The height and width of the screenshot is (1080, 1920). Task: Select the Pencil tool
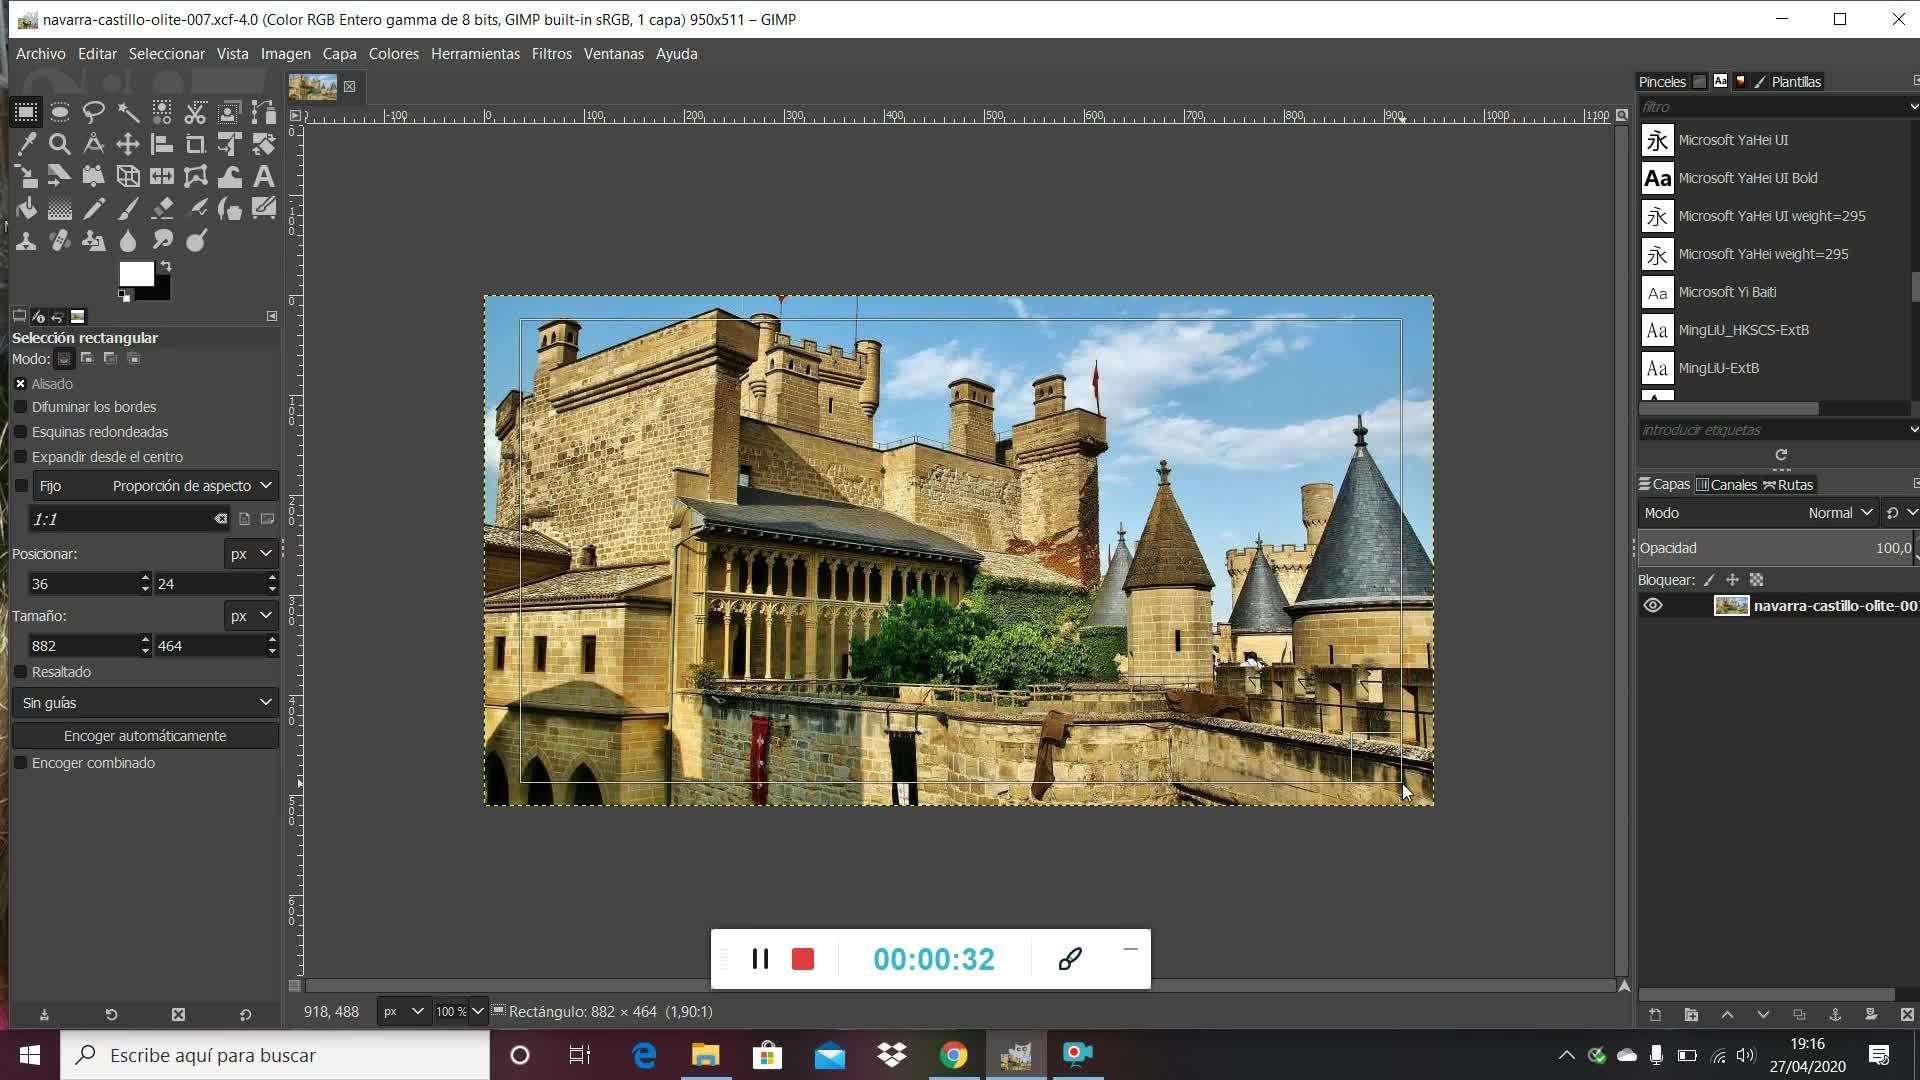[94, 209]
